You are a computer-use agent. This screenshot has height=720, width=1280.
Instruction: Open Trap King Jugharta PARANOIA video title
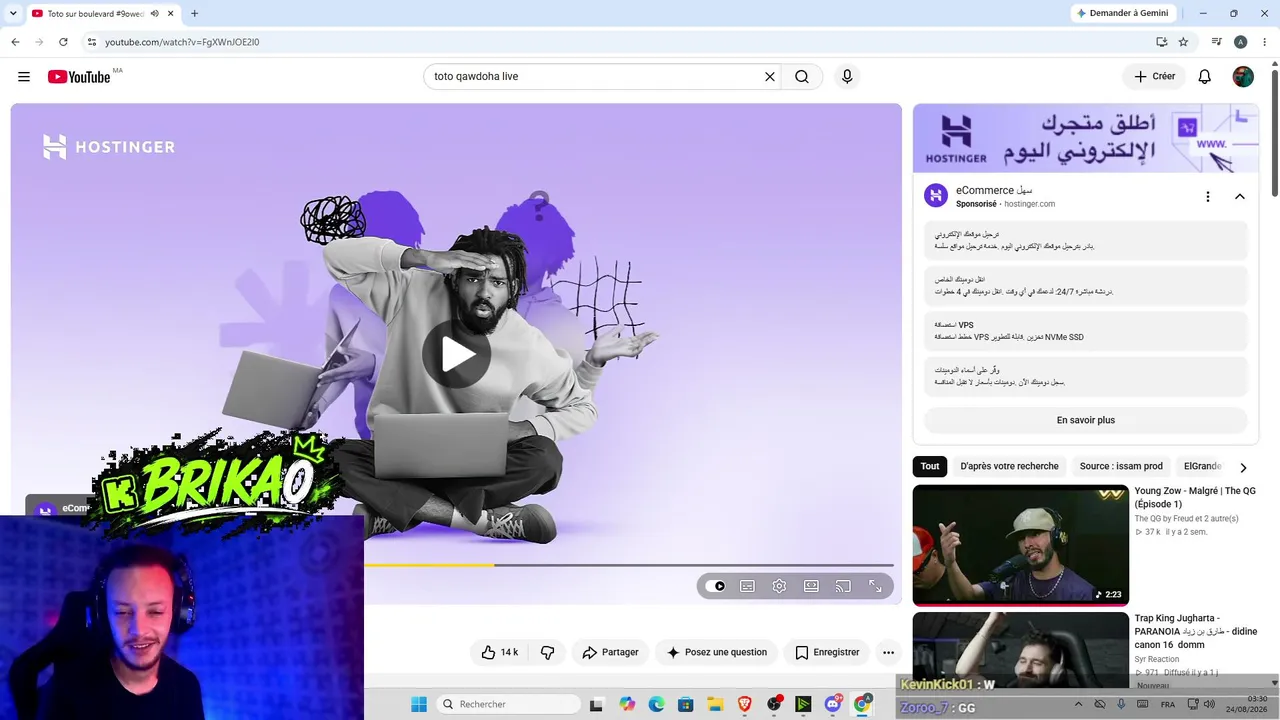pos(1196,631)
